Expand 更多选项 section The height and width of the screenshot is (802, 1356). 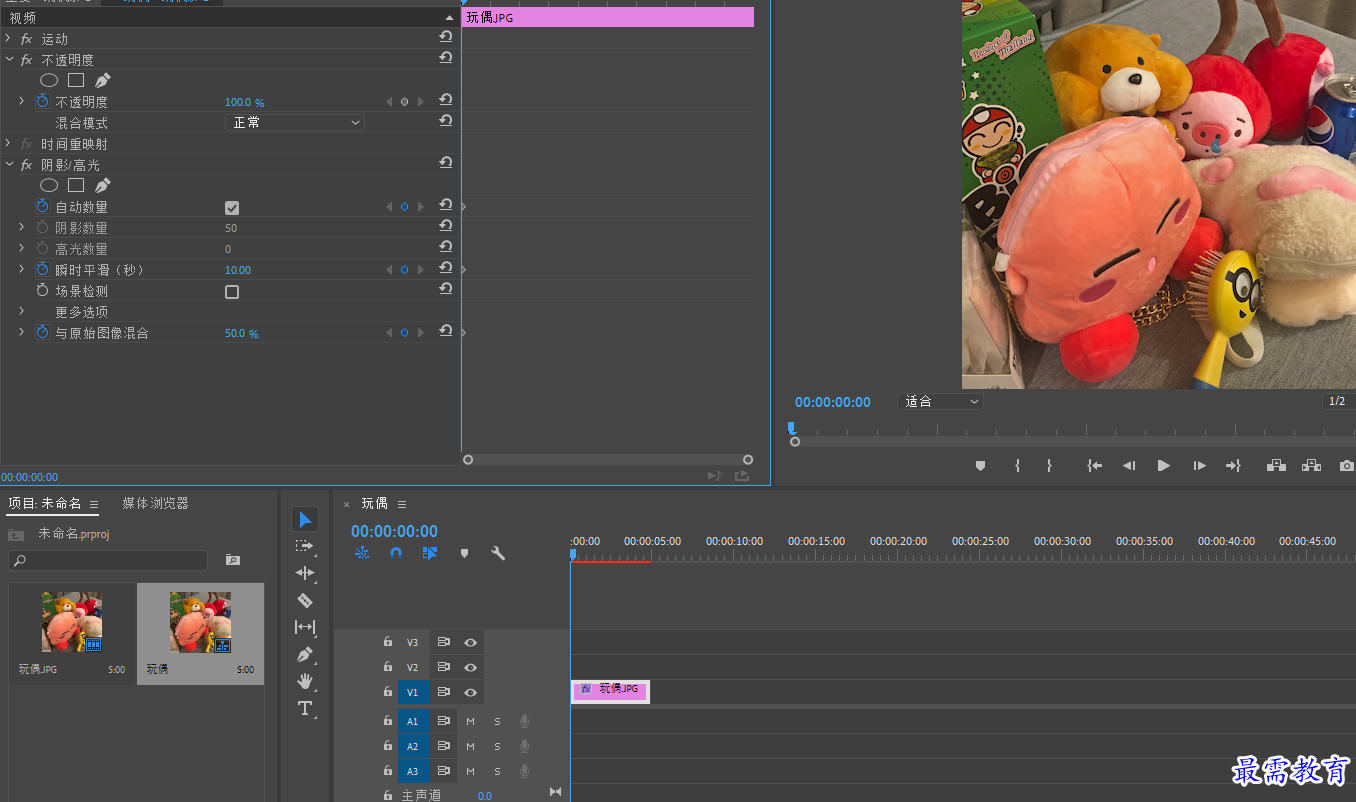click(21, 312)
